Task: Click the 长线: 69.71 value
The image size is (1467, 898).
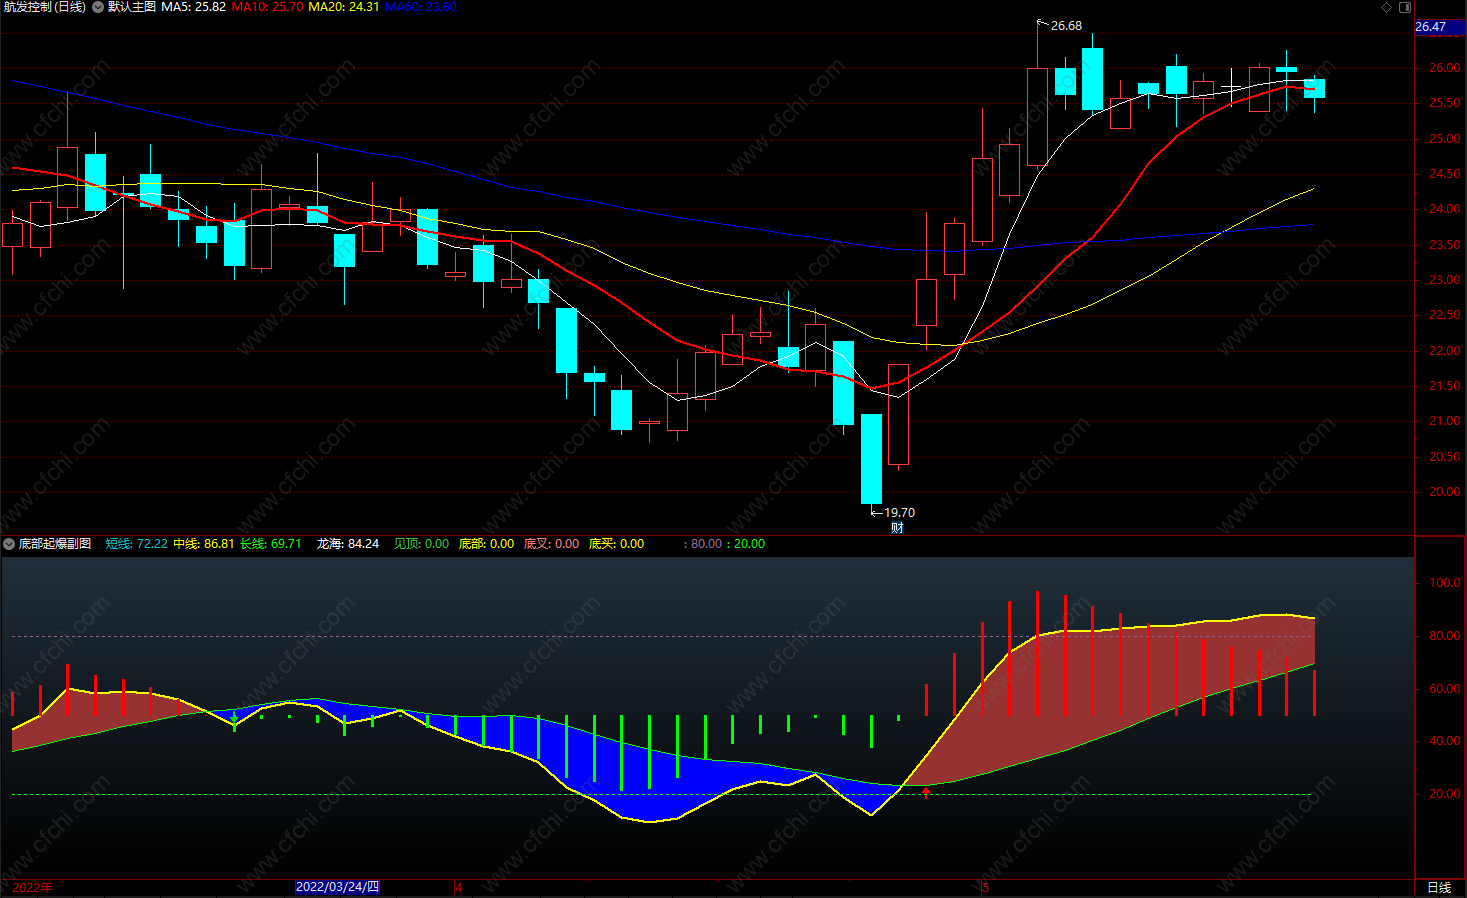Action: coord(271,544)
